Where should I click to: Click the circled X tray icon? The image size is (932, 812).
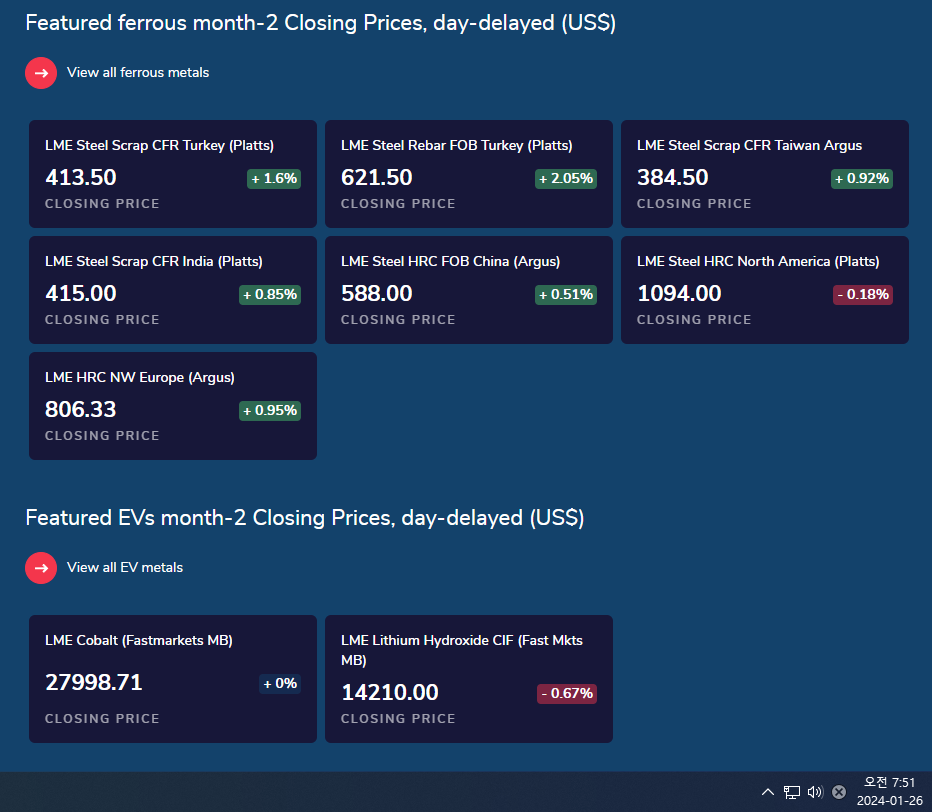[x=839, y=792]
